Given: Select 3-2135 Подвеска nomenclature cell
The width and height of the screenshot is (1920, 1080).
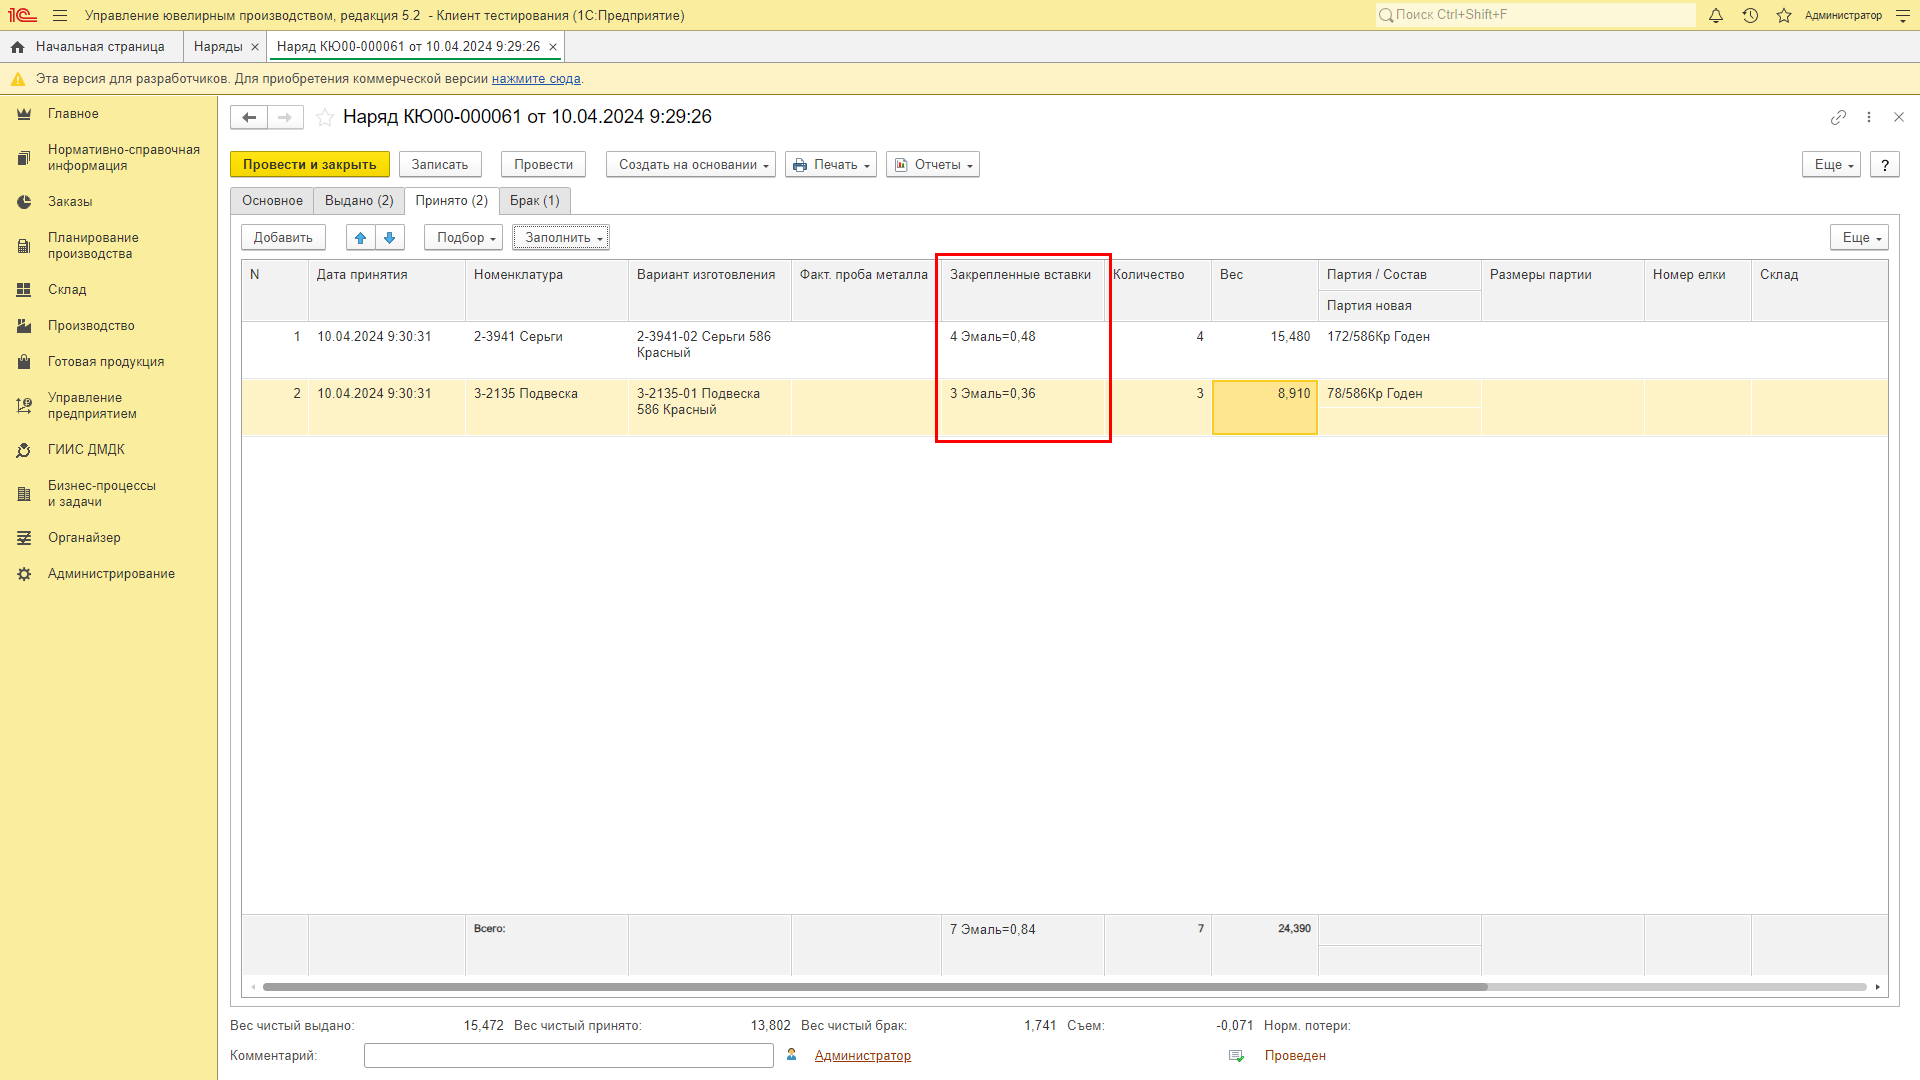Looking at the screenshot, I should click(x=547, y=407).
